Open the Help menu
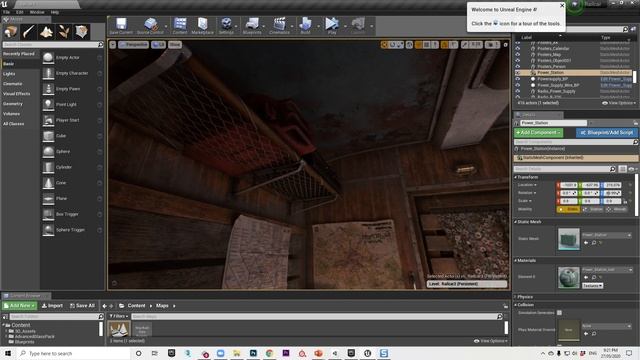The image size is (640, 360). coord(55,12)
